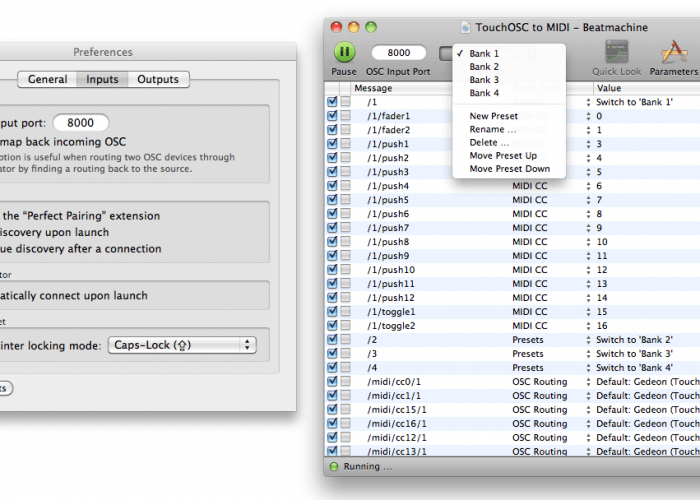Screen dimensions: 700x500
Task: Select the /midi/cc15/1 message row
Action: tap(397, 409)
